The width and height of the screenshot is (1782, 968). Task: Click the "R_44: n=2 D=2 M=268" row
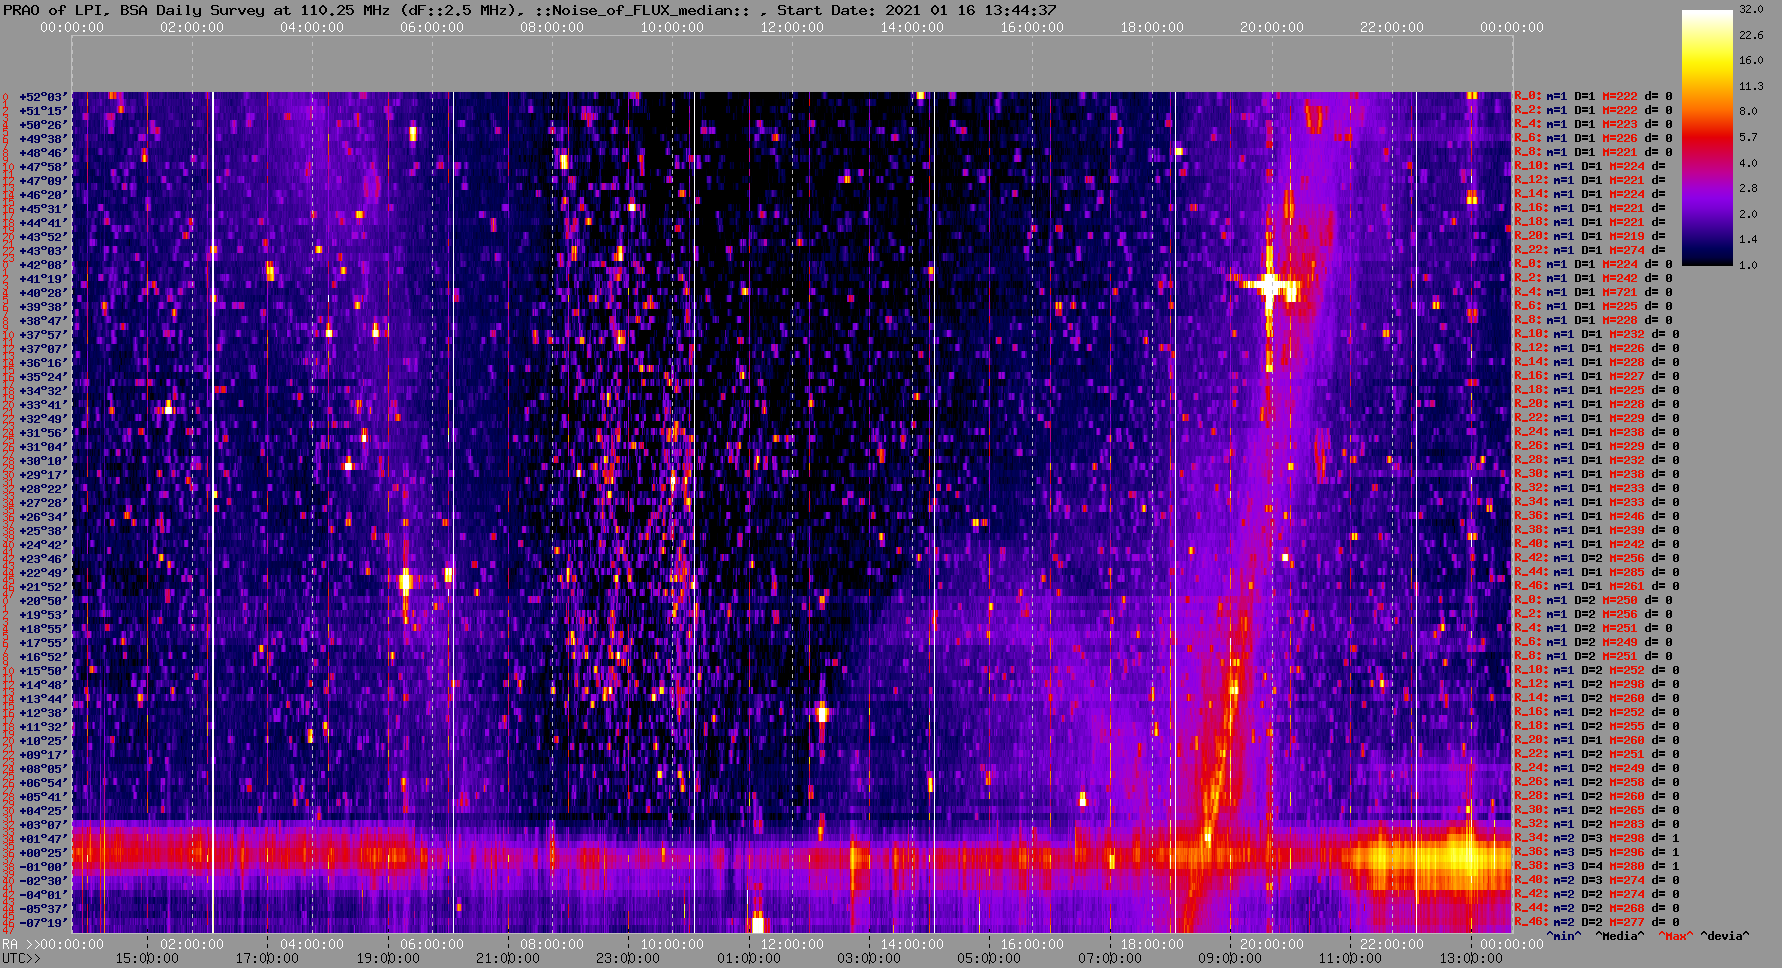(x=1597, y=909)
